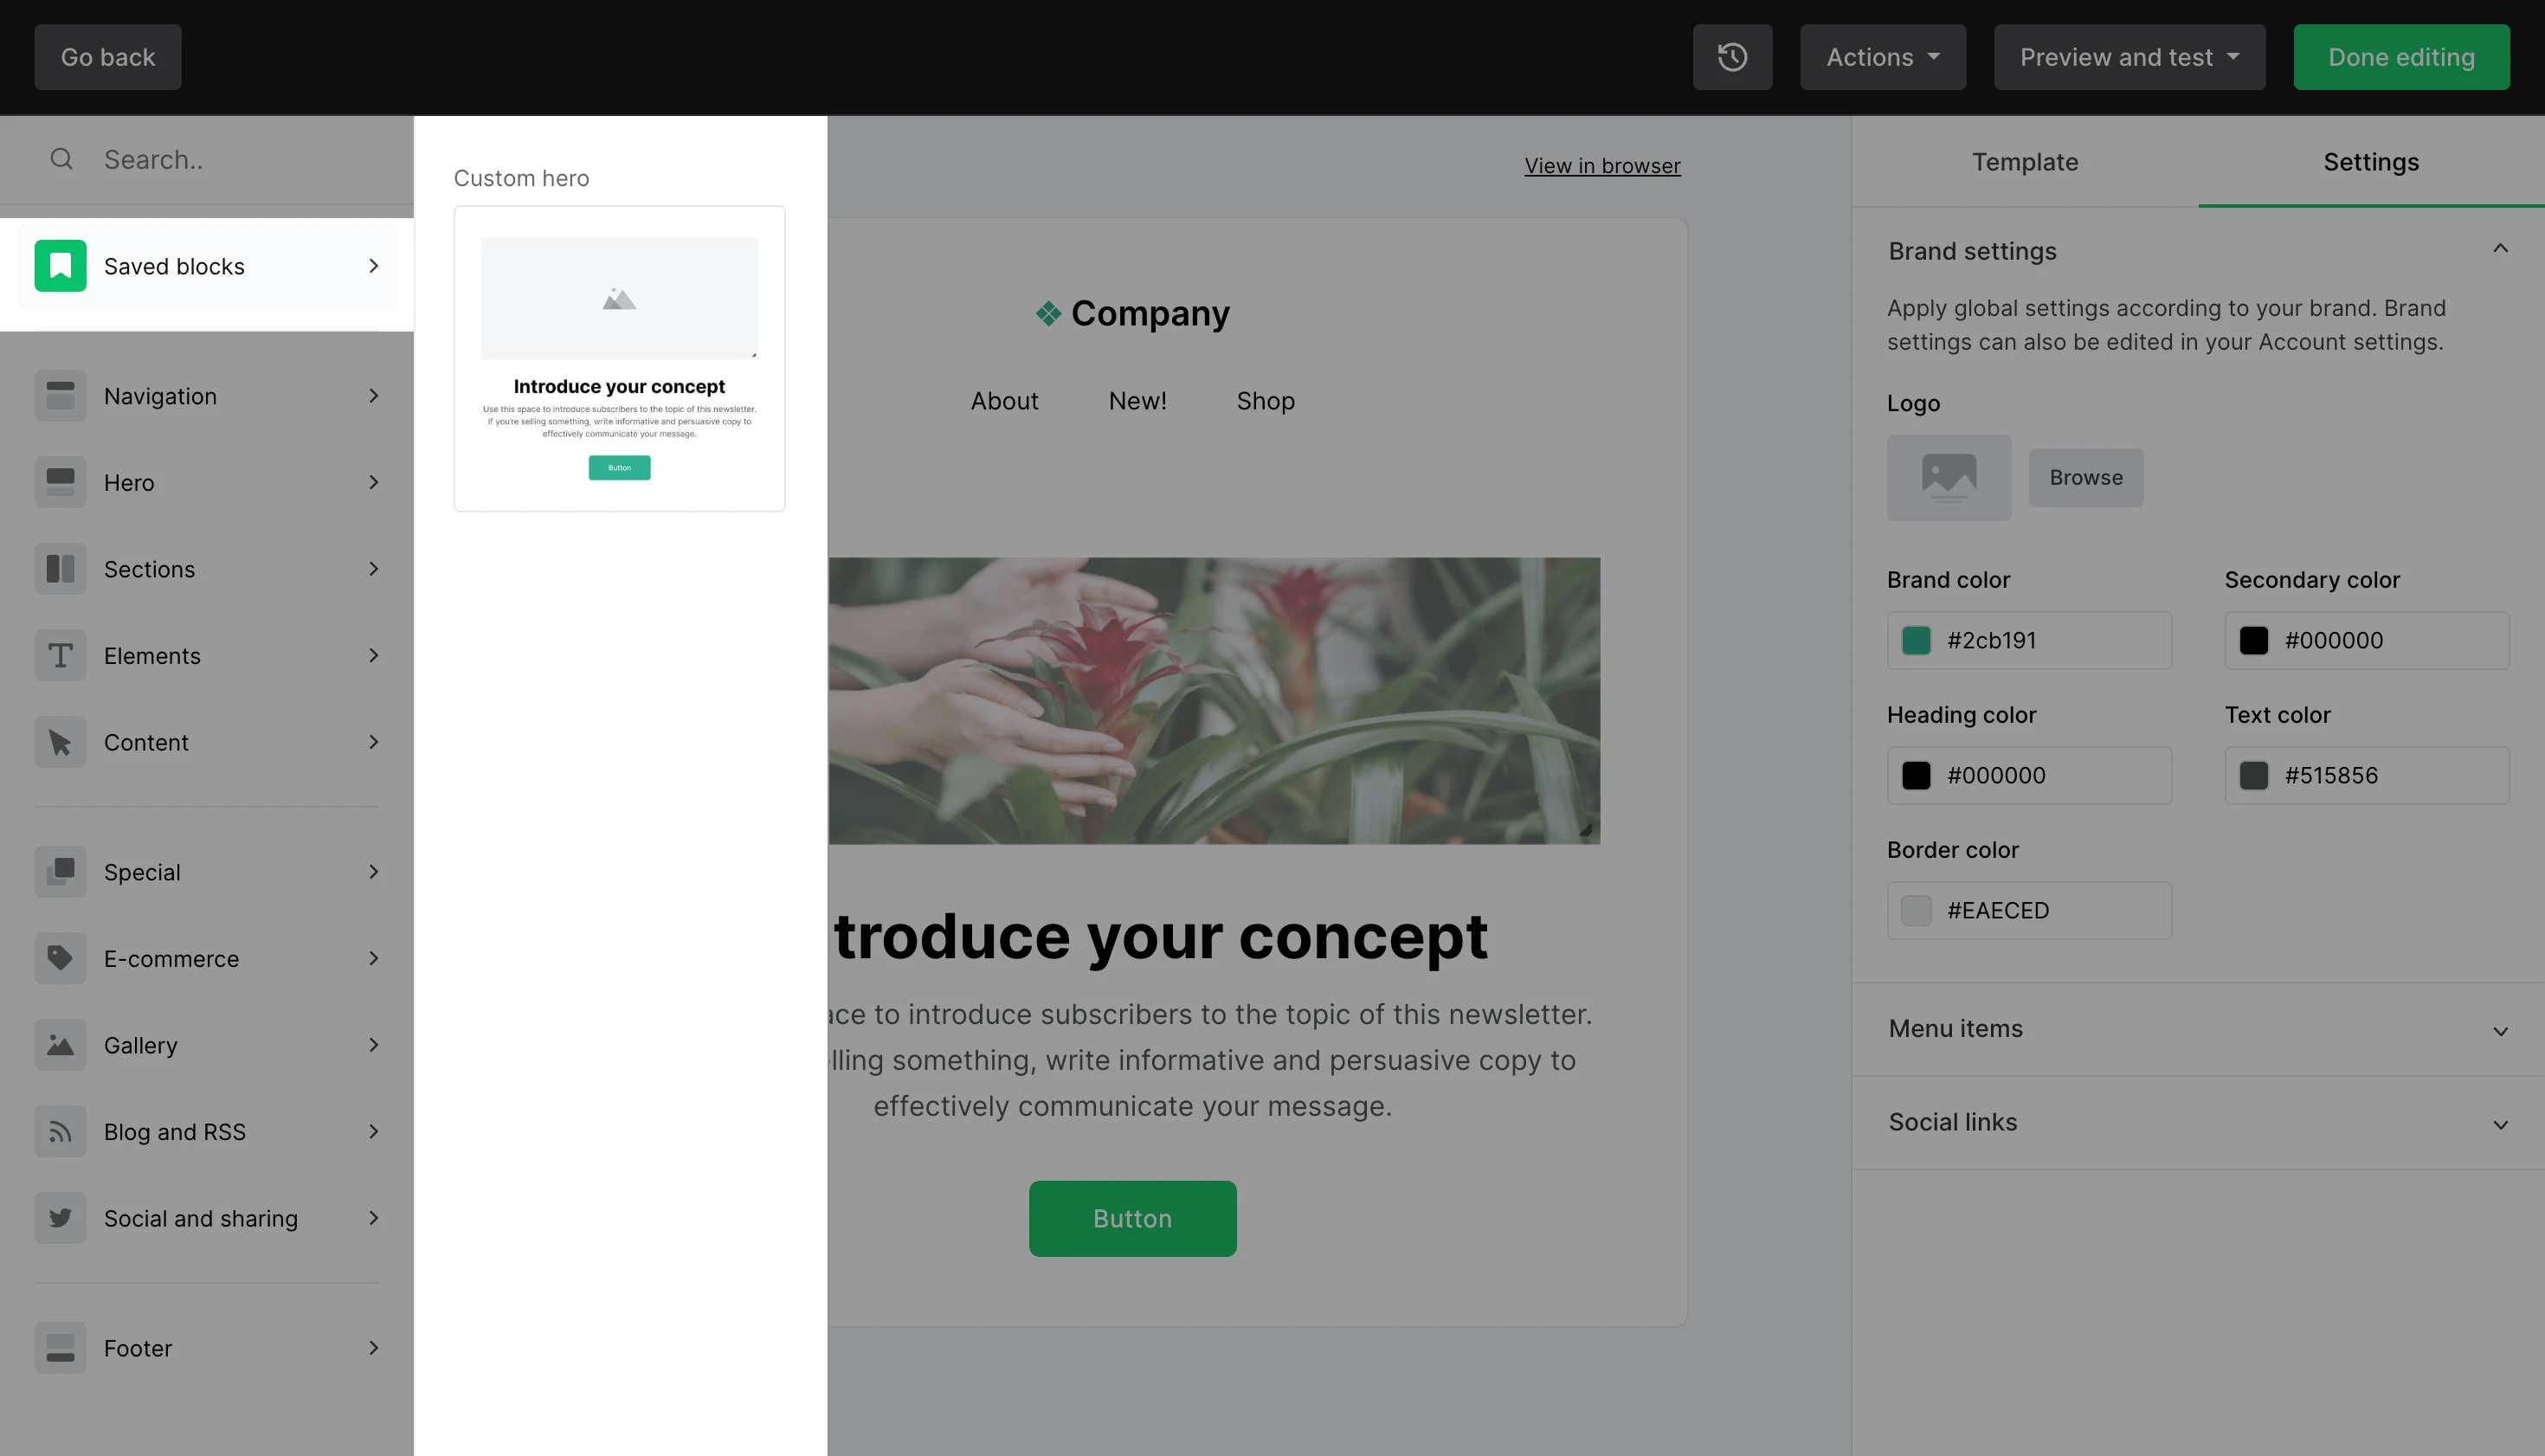The width and height of the screenshot is (2545, 1456).
Task: Open the Preview and test dropdown
Action: point(2128,57)
